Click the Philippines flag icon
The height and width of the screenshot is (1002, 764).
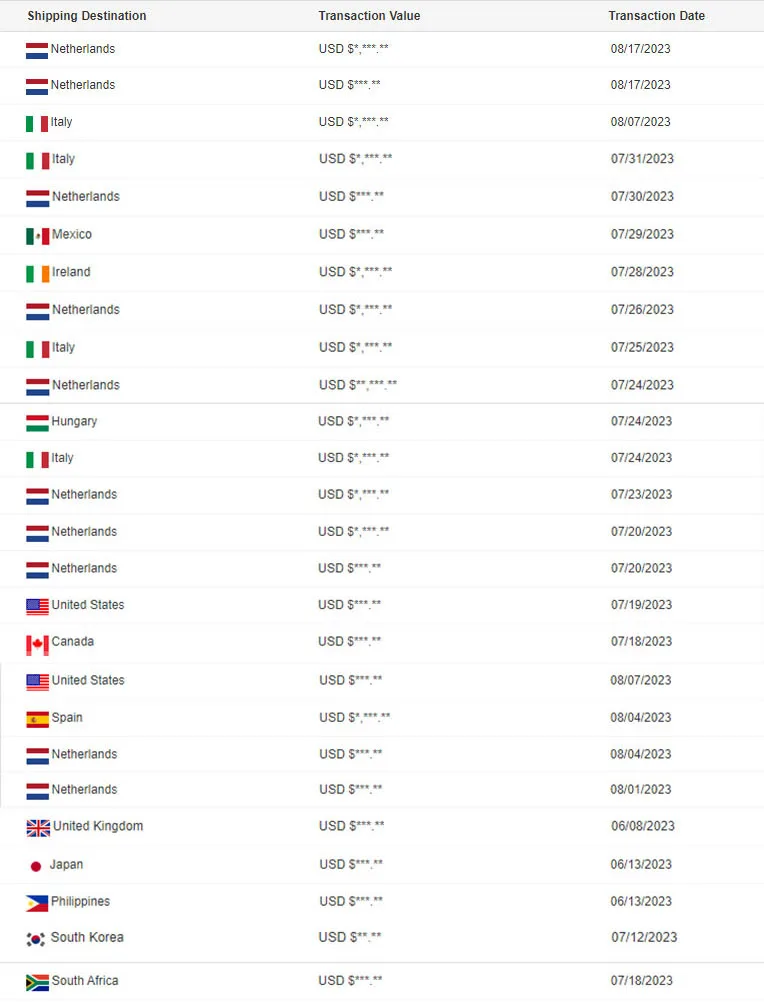click(37, 903)
